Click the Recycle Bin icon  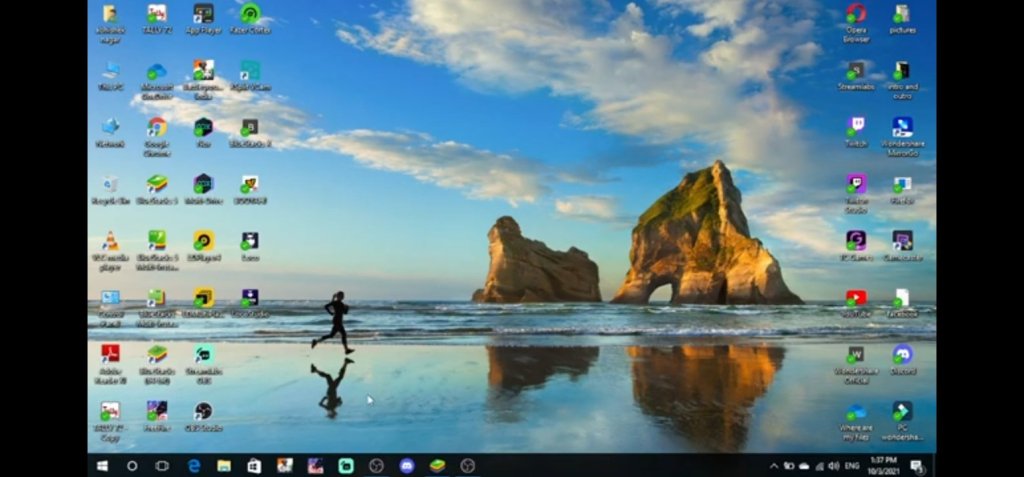[x=110, y=184]
